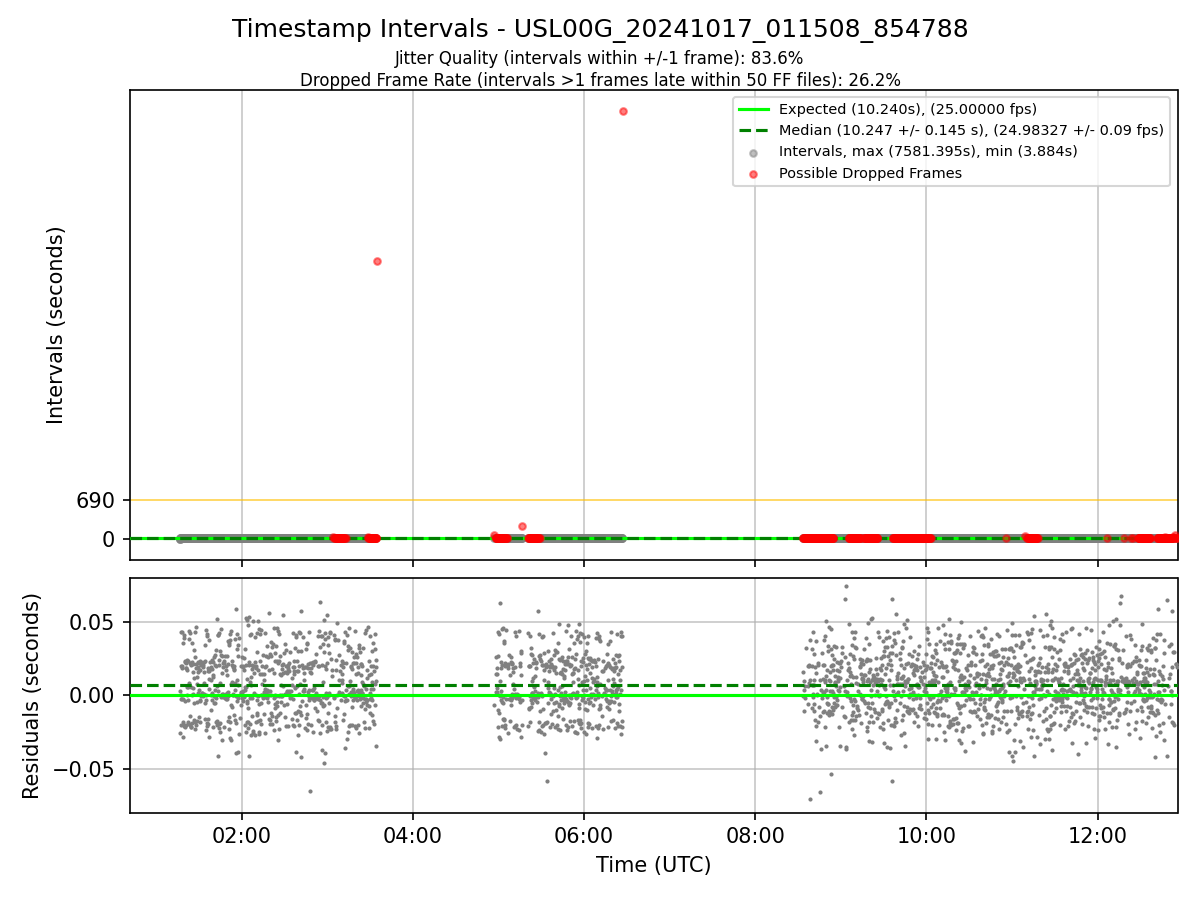Click the red outlier point near 03:35
Image resolution: width=1200 pixels, height=900 pixels.
coord(377,261)
